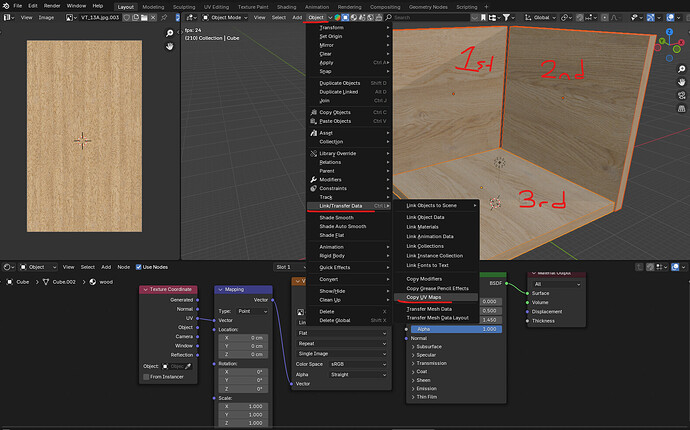This screenshot has width=690, height=430.
Task: Open the Global transform orientation dropdown
Action: click(x=541, y=18)
